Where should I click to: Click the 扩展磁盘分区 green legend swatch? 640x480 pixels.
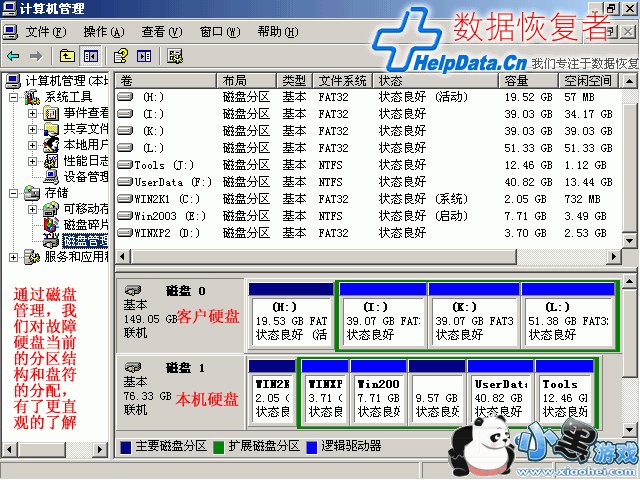(x=218, y=447)
